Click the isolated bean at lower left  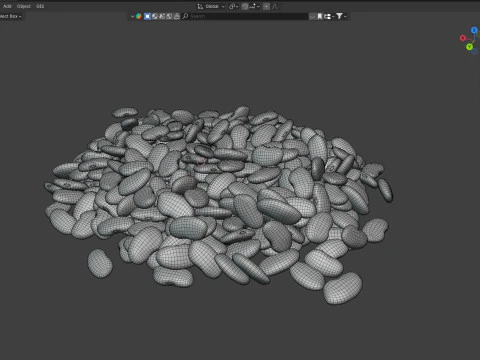click(x=100, y=263)
